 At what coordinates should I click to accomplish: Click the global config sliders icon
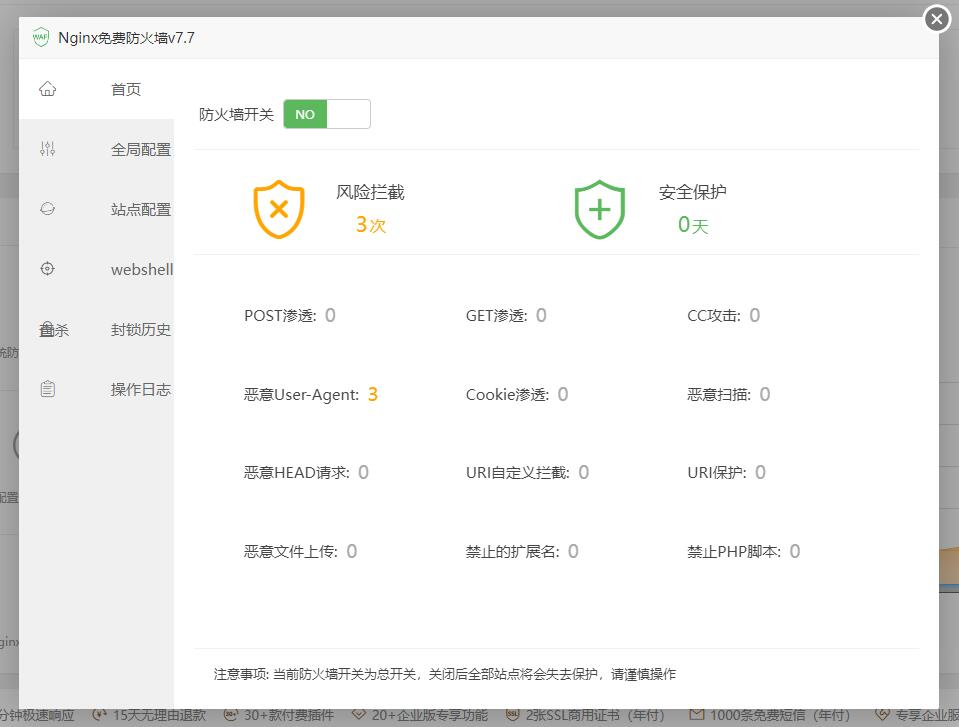point(47,149)
